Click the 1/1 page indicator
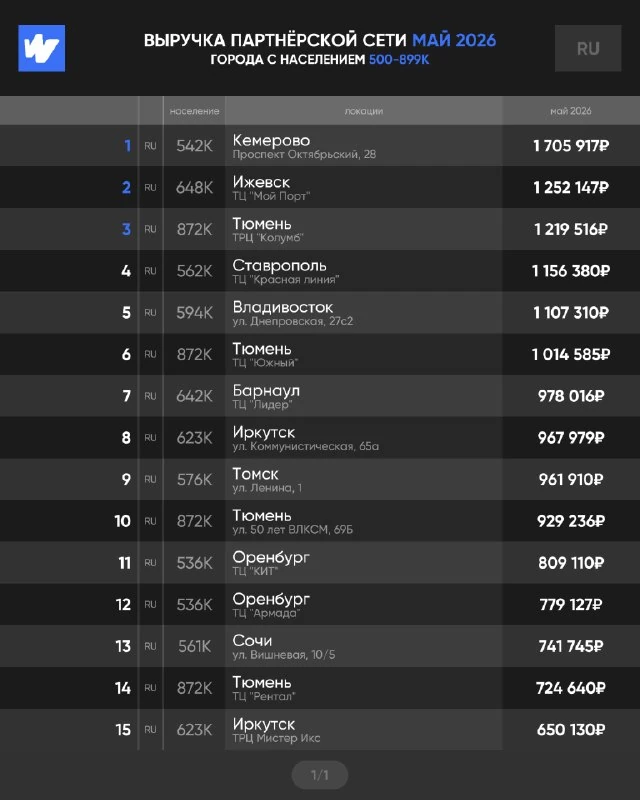The height and width of the screenshot is (800, 640). 320,775
